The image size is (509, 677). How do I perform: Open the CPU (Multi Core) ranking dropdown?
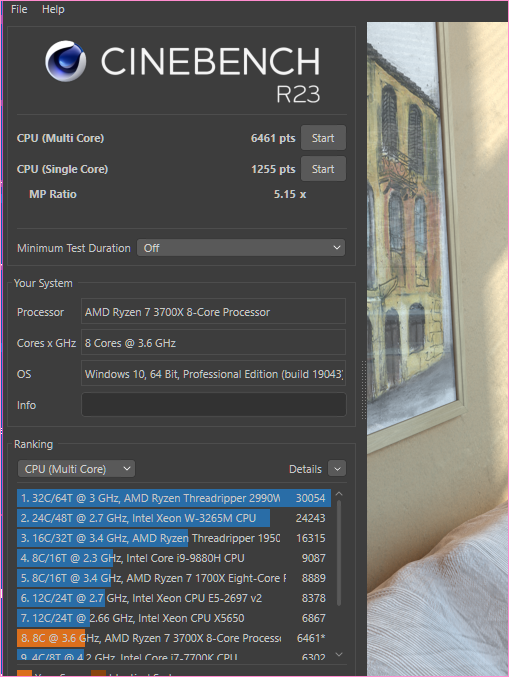point(76,469)
